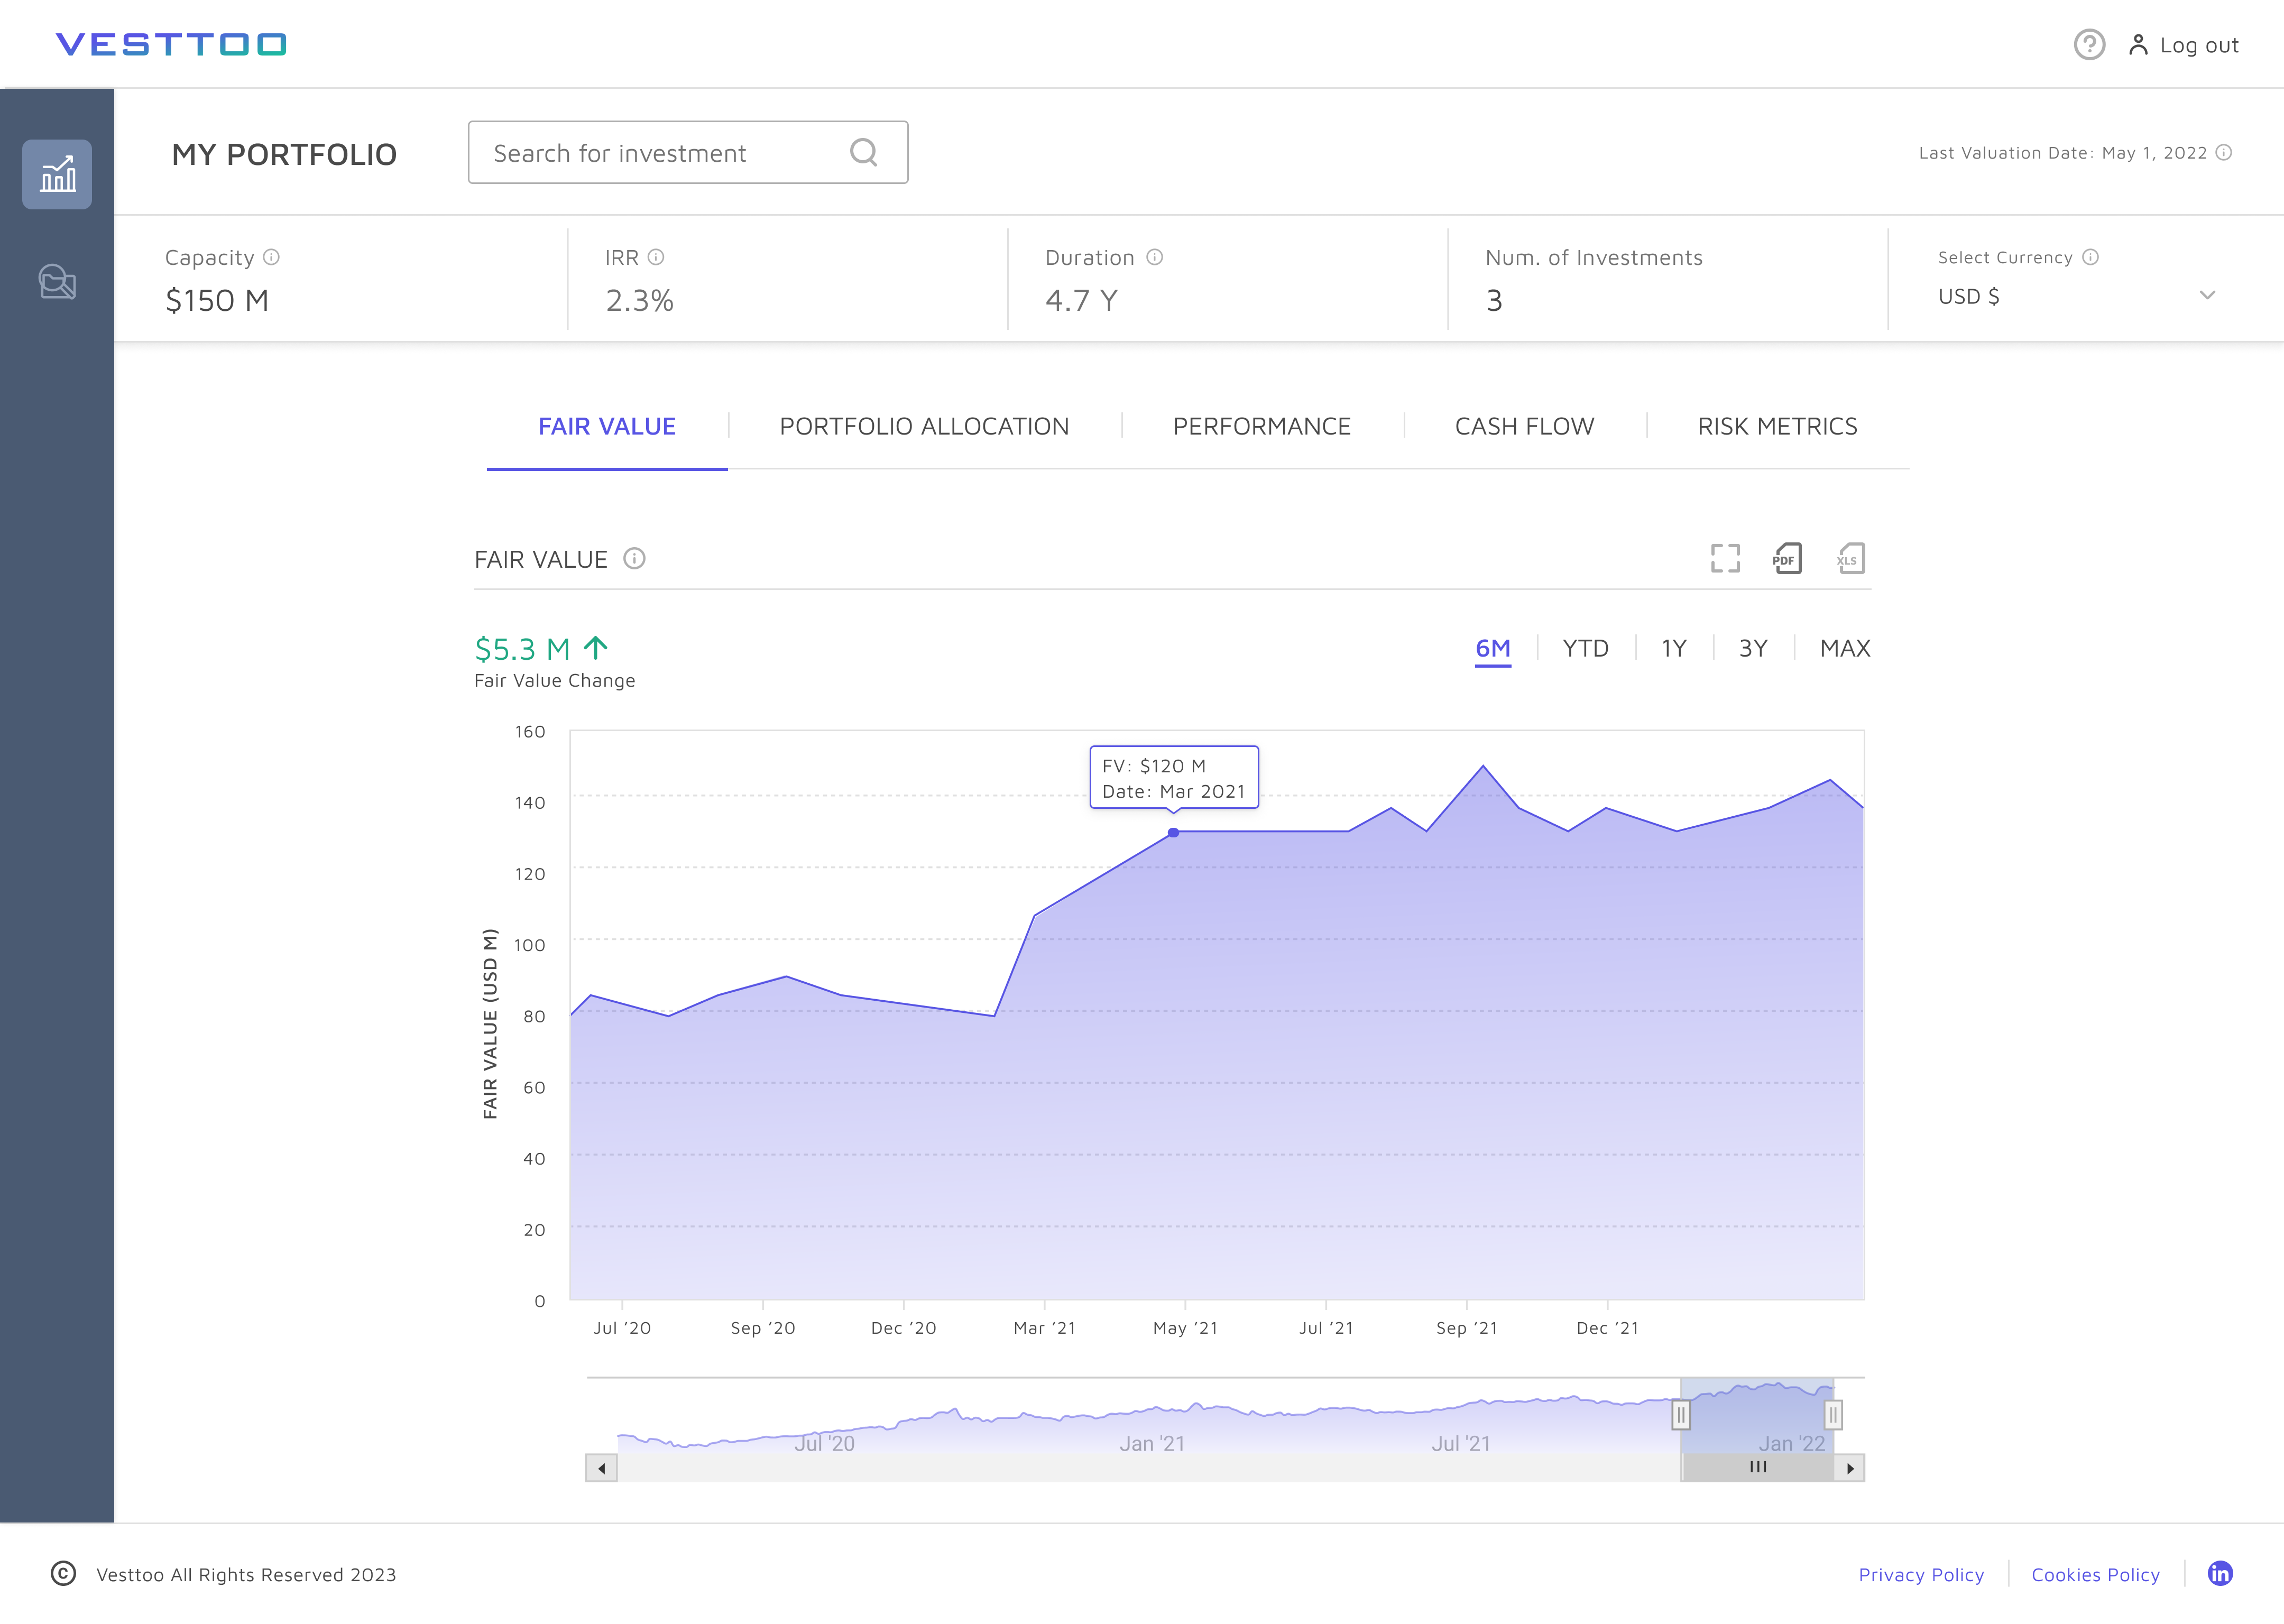Open the Cash Flow tab
Image resolution: width=2284 pixels, height=1624 pixels.
click(1524, 426)
